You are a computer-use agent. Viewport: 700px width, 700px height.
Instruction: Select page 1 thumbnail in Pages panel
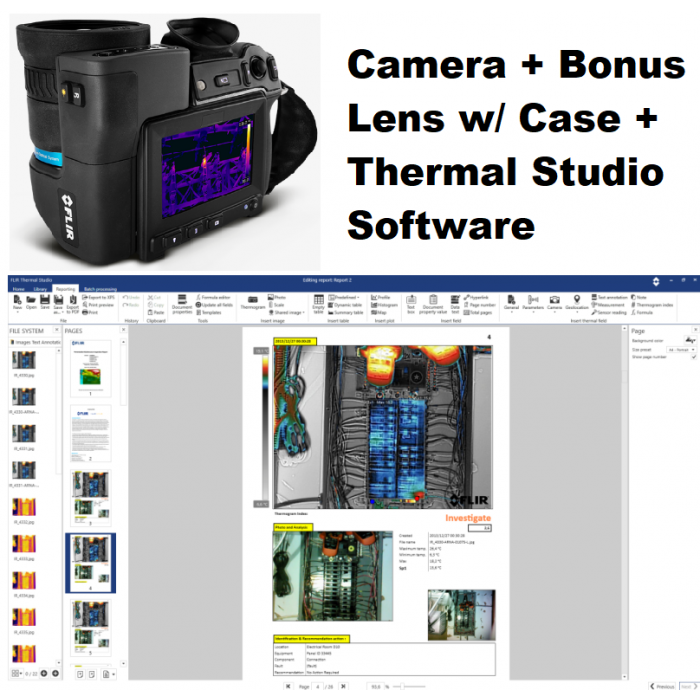91,368
